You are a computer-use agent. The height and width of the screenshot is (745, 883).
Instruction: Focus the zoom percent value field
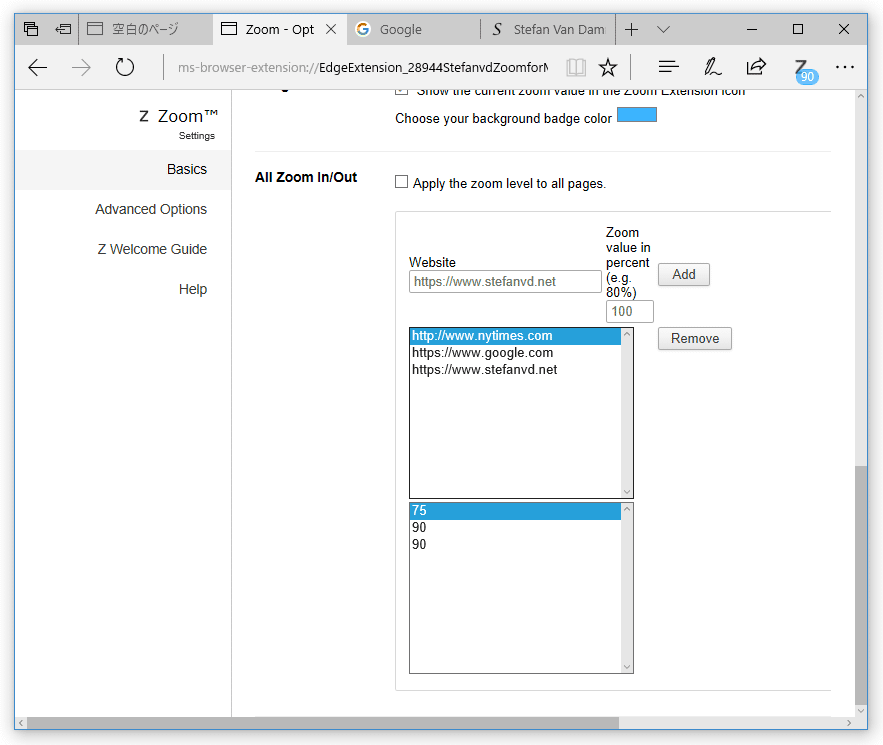coord(630,311)
